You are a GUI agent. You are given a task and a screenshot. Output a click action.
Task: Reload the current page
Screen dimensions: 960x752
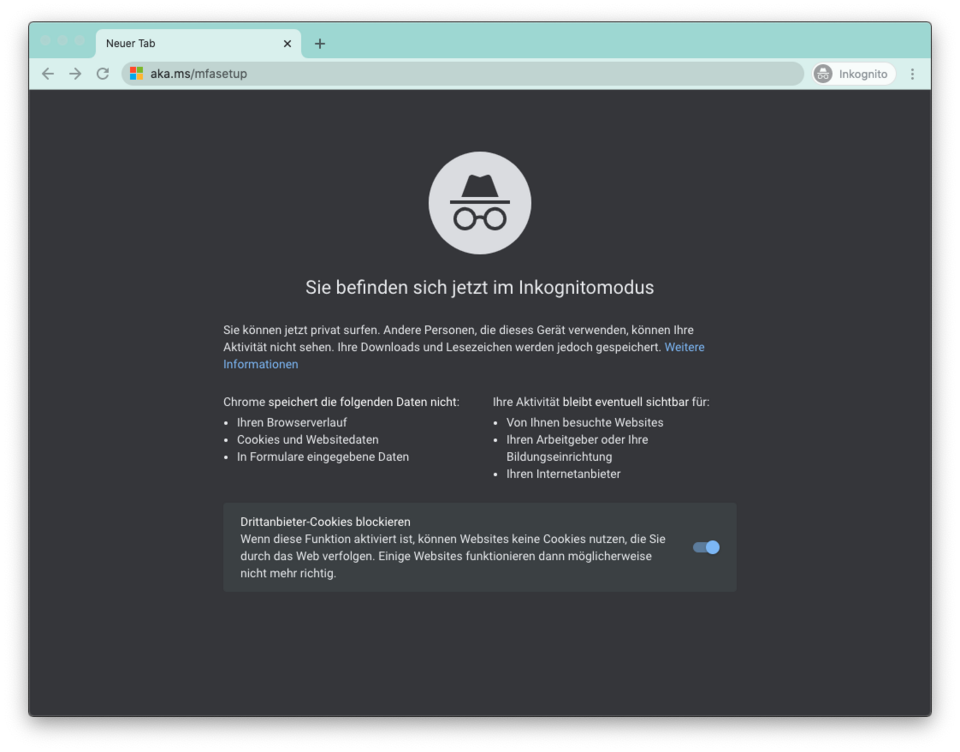click(102, 74)
